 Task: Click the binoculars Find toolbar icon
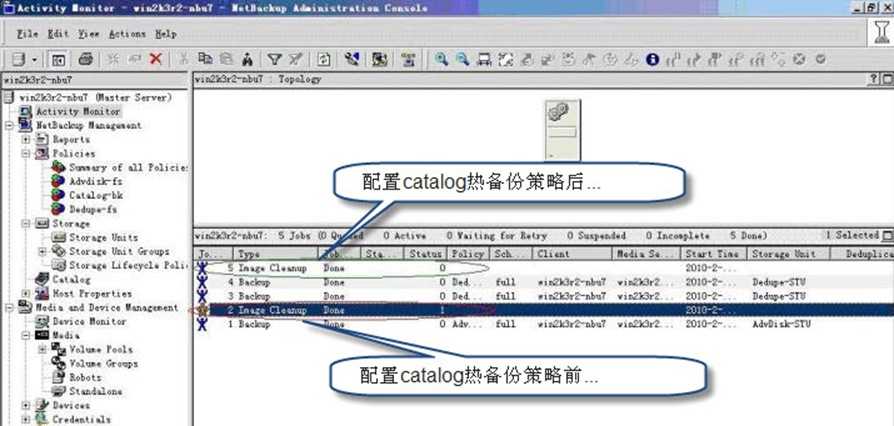click(x=247, y=59)
